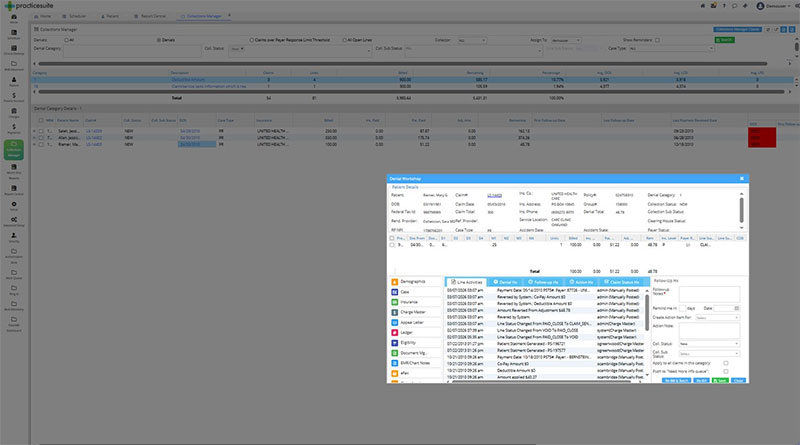Open Ledger in Denial Workshop sidebar
The width and height of the screenshot is (800, 445).
click(414, 333)
